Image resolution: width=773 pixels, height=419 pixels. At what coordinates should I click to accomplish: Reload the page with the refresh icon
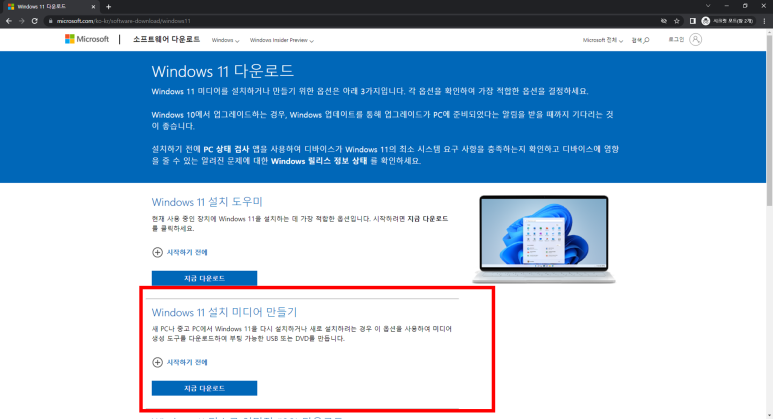pos(35,21)
